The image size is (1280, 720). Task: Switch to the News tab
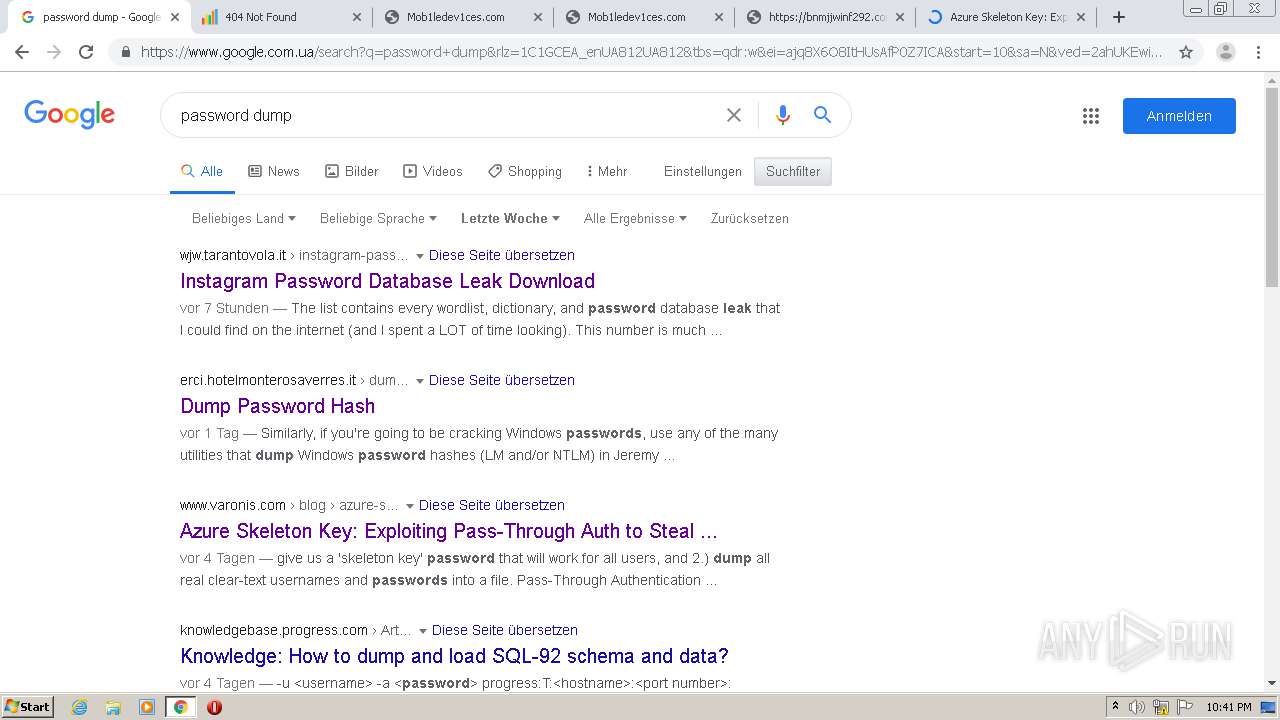274,171
